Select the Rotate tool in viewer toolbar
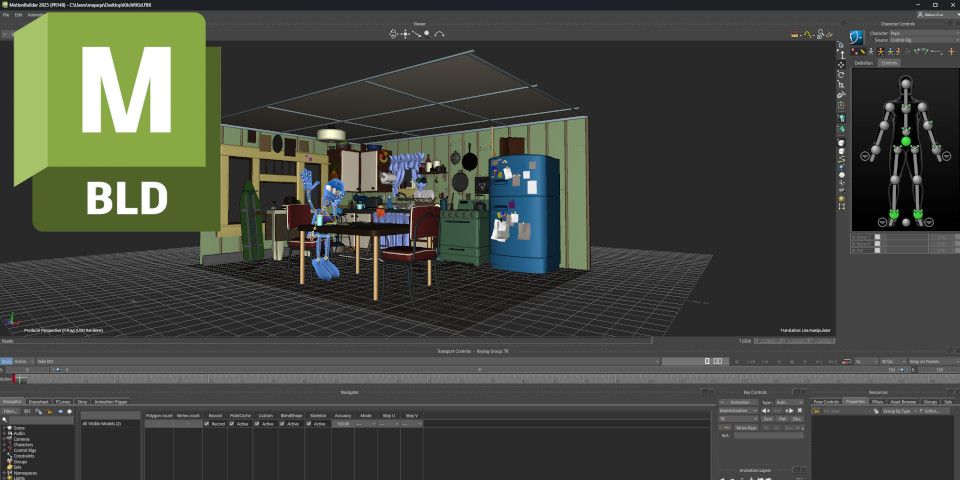 (842, 75)
